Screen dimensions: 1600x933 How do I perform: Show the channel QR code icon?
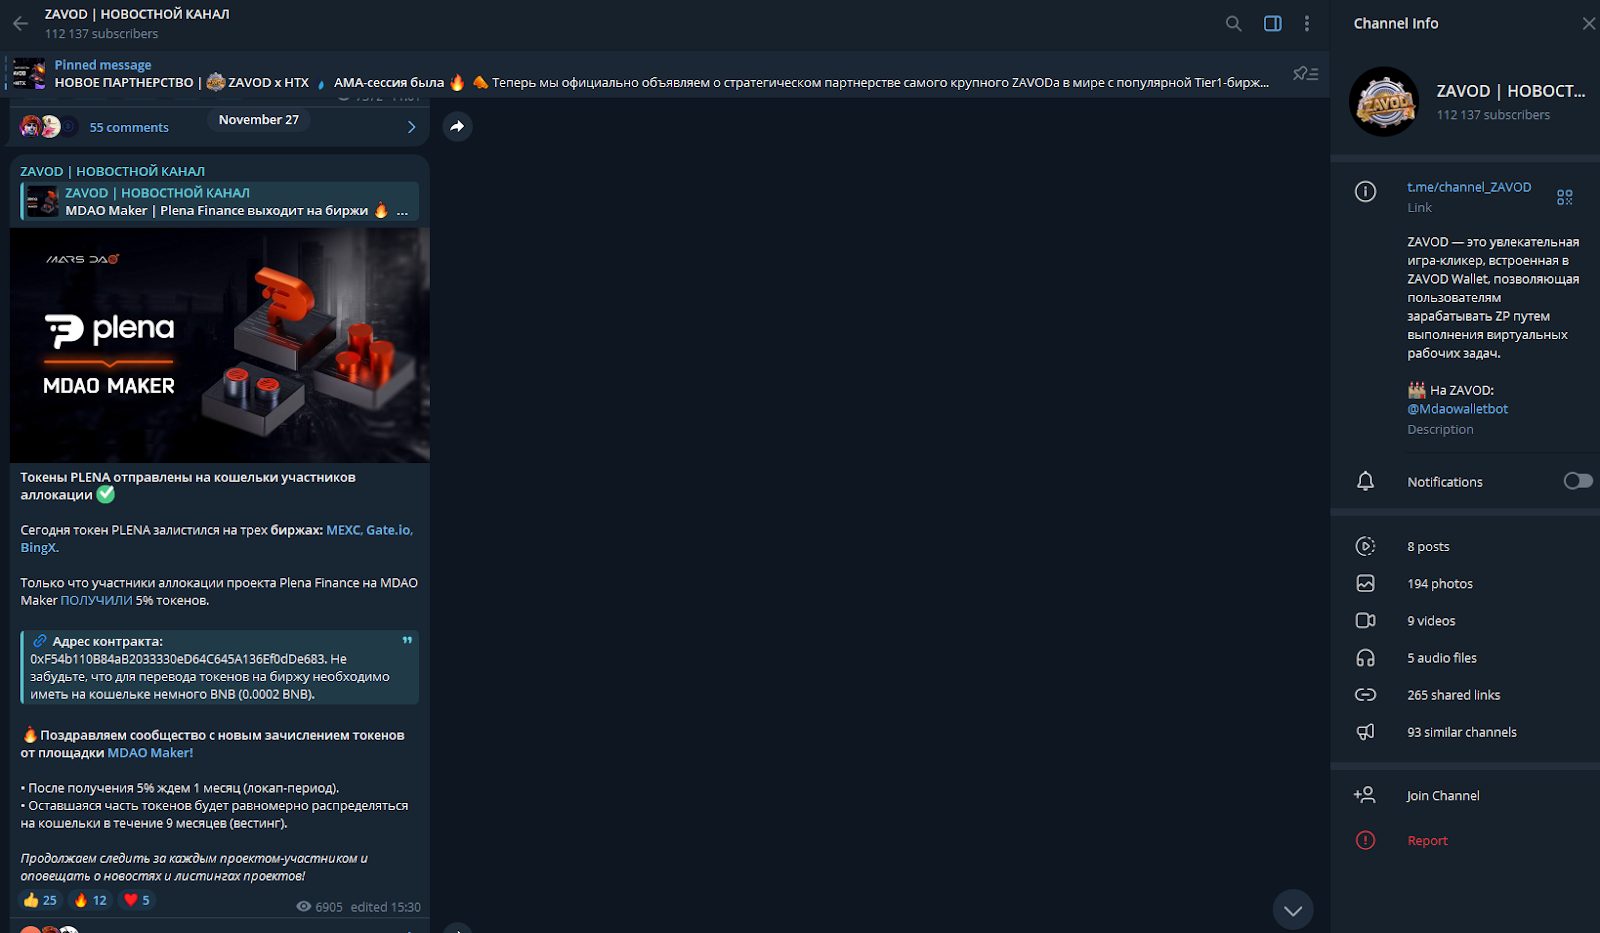1564,197
